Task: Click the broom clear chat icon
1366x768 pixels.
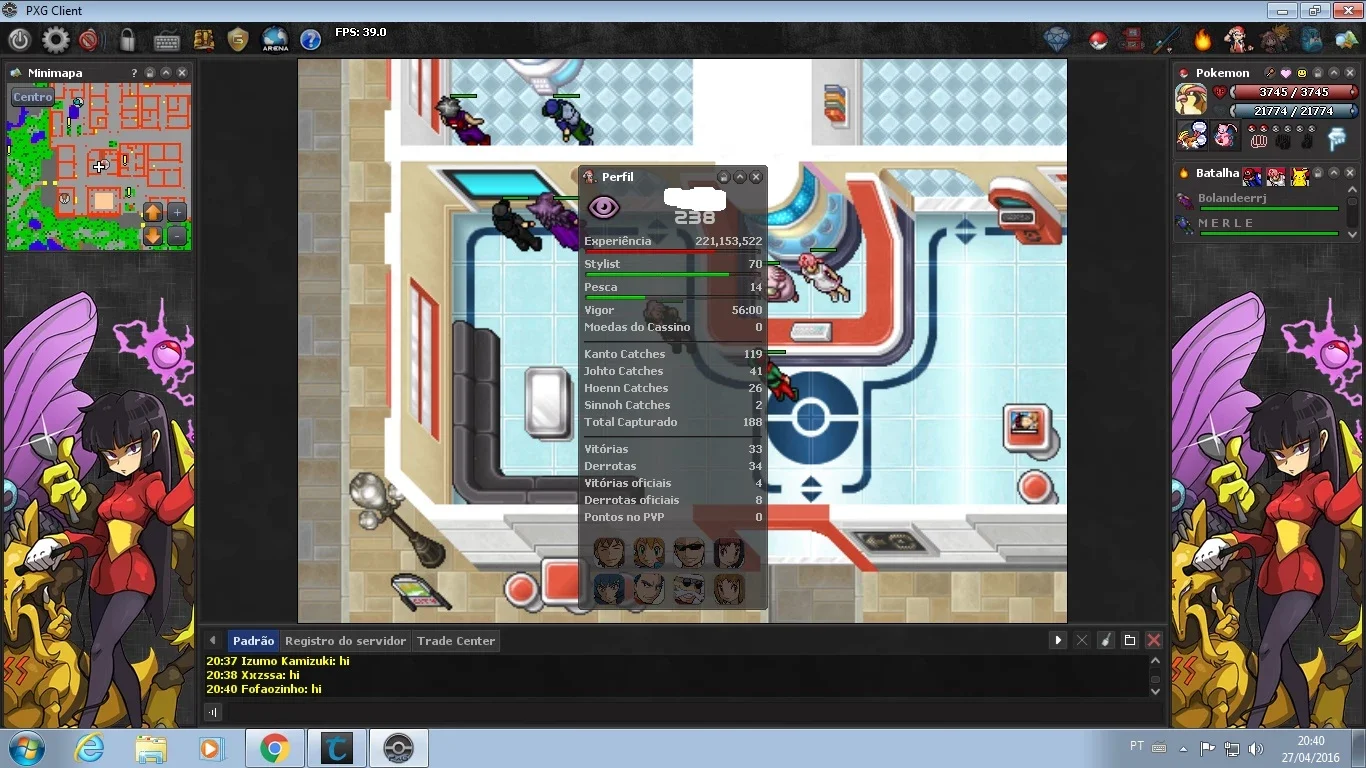Action: pos(1106,641)
